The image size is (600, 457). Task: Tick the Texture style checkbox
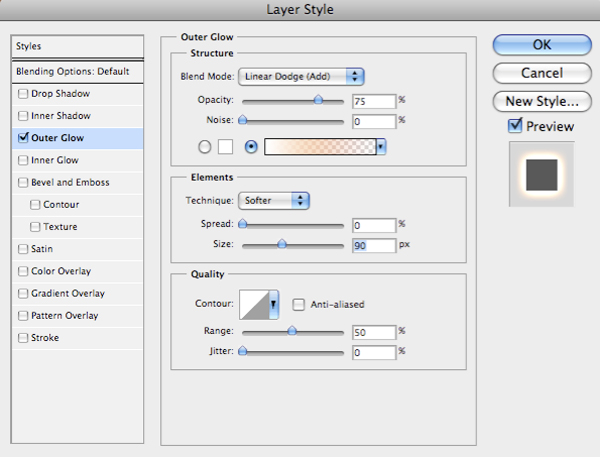35,227
